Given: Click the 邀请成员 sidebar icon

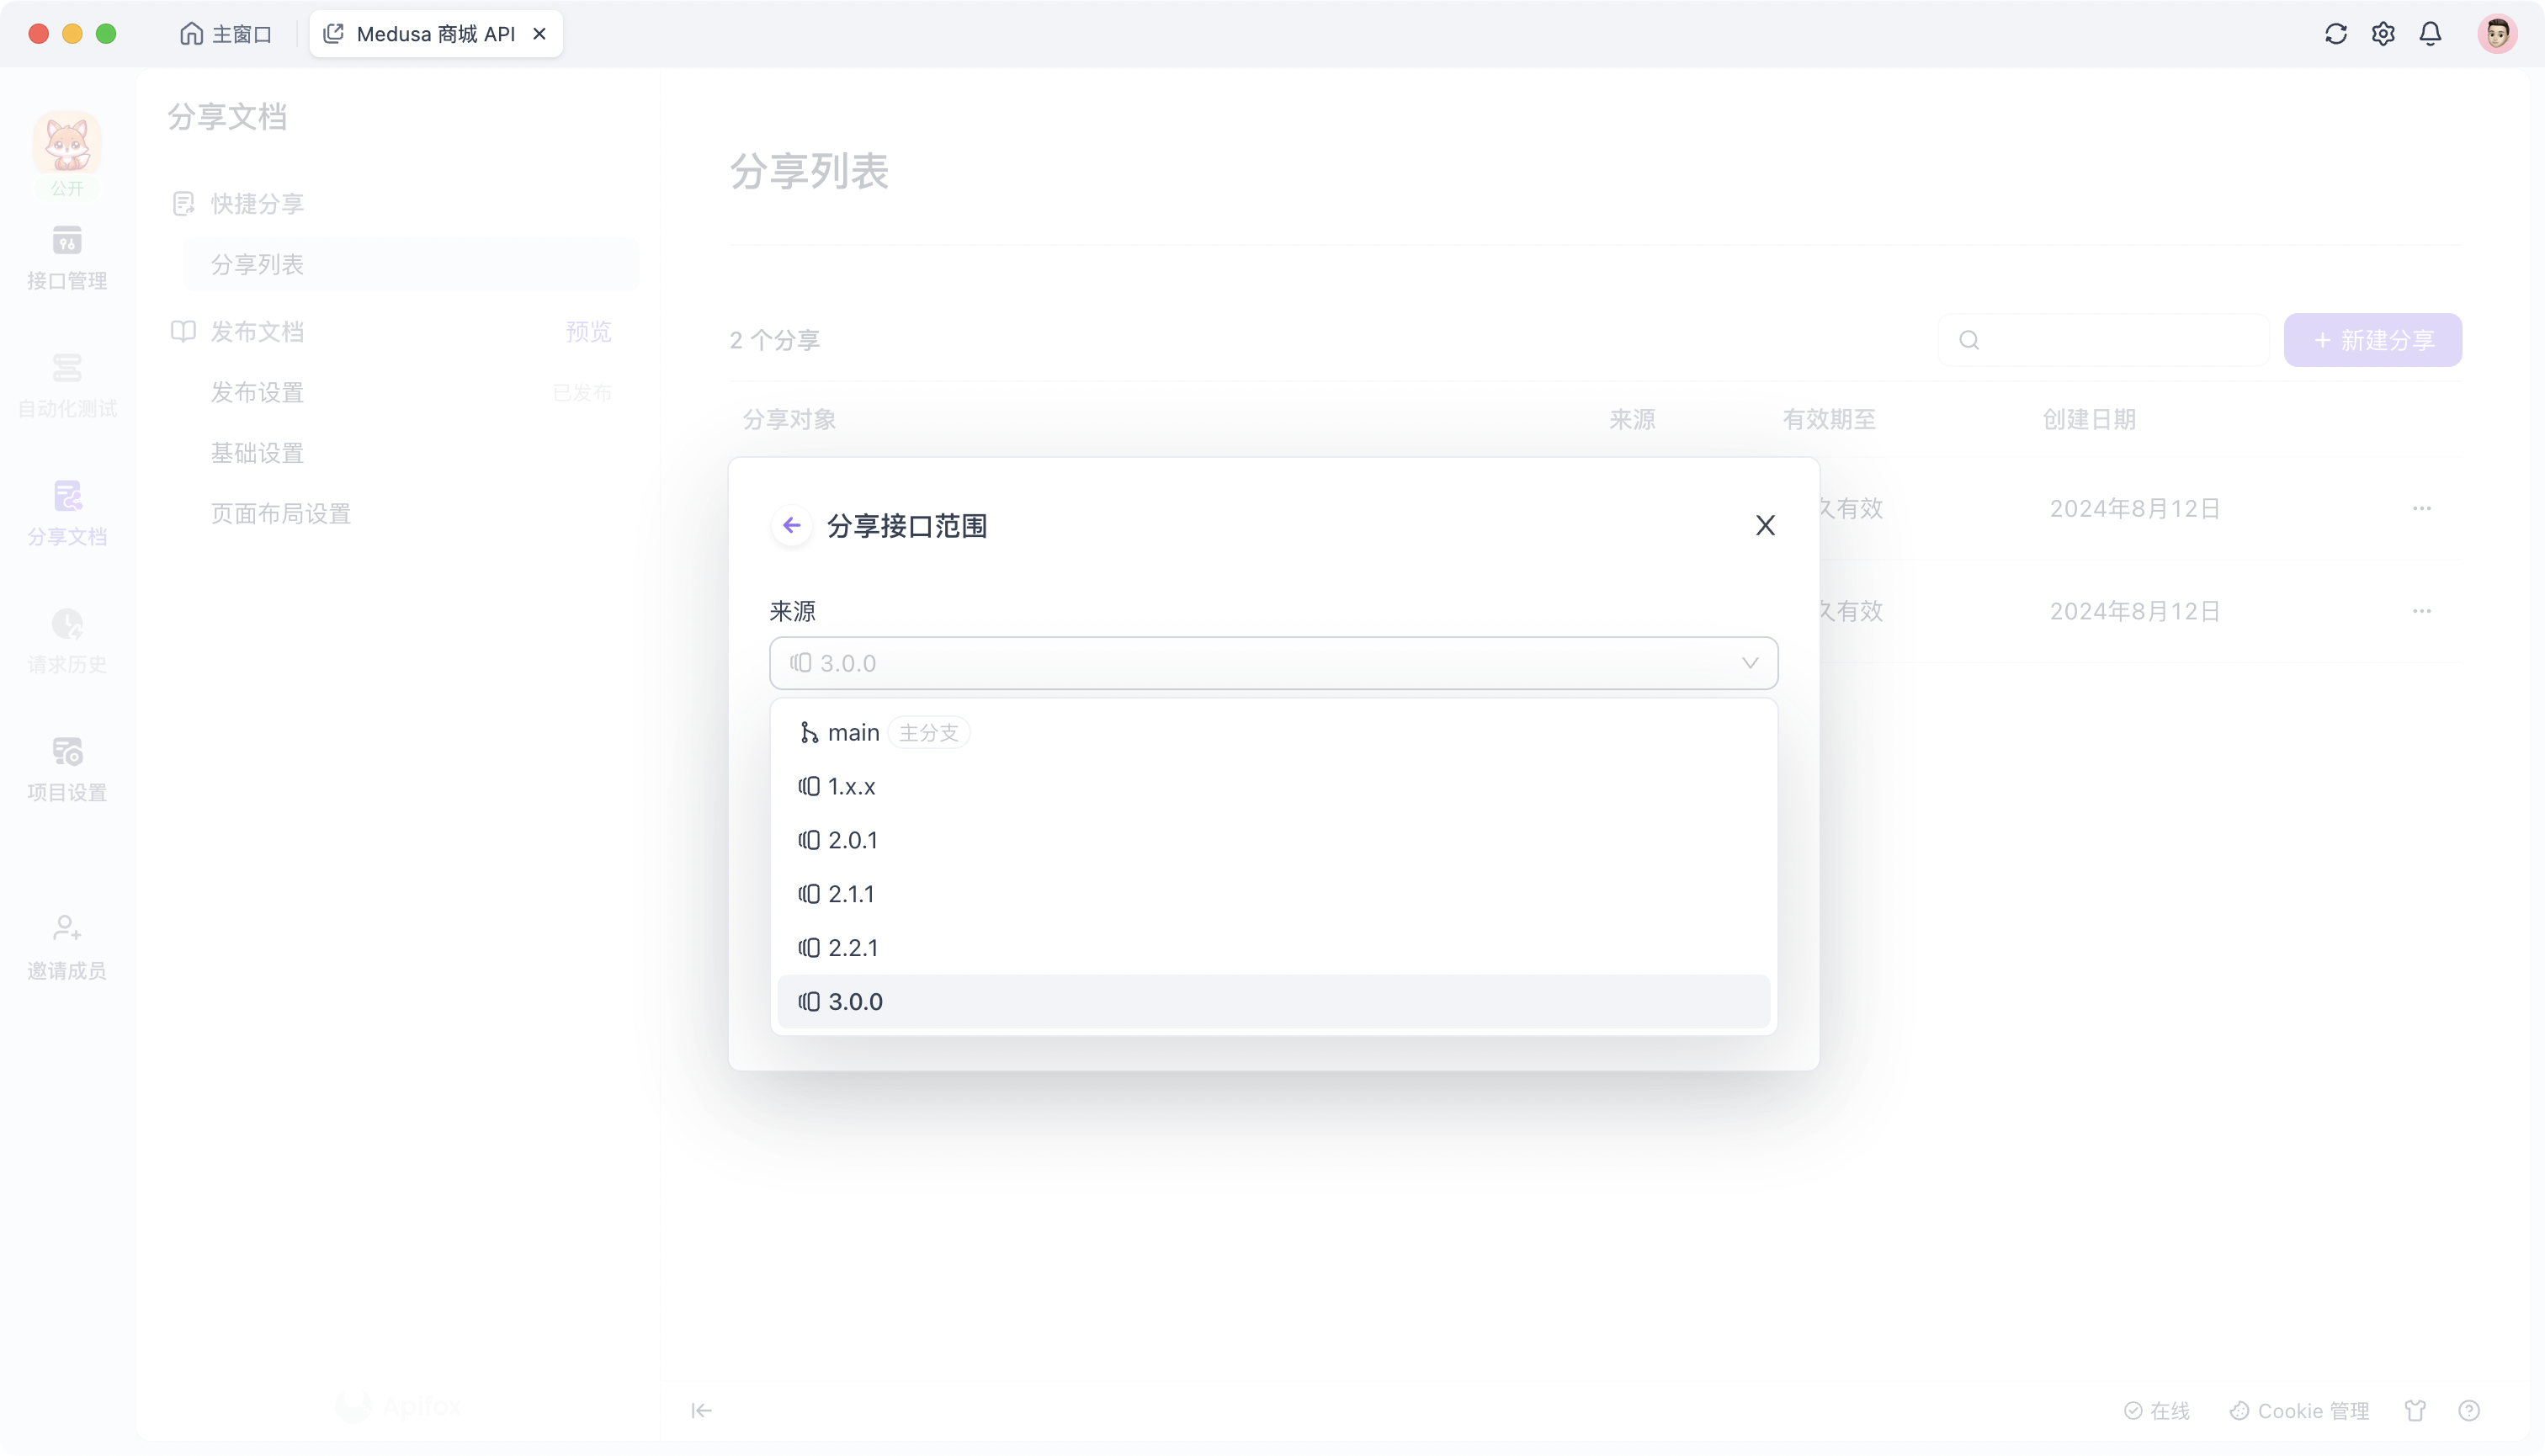Looking at the screenshot, I should pyautogui.click(x=66, y=944).
